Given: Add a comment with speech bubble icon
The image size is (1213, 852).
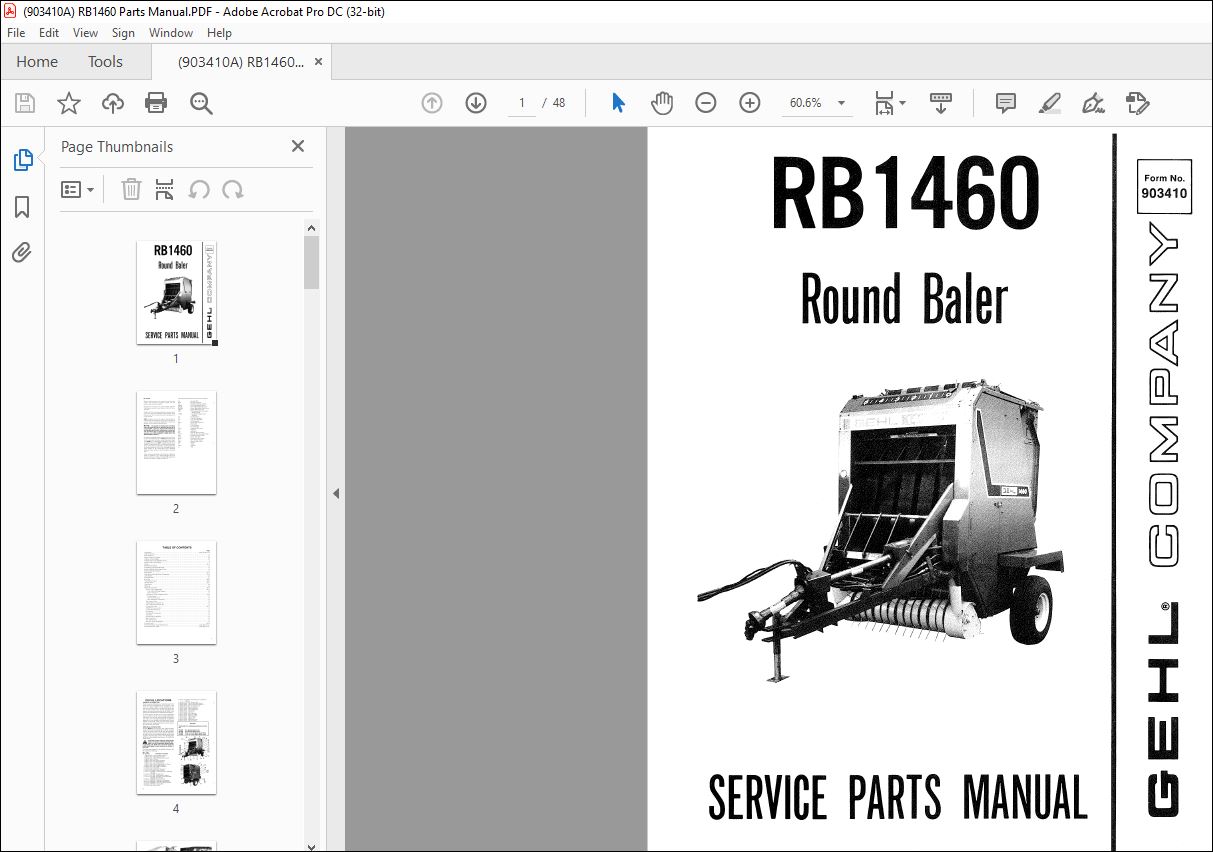Looking at the screenshot, I should (1006, 103).
